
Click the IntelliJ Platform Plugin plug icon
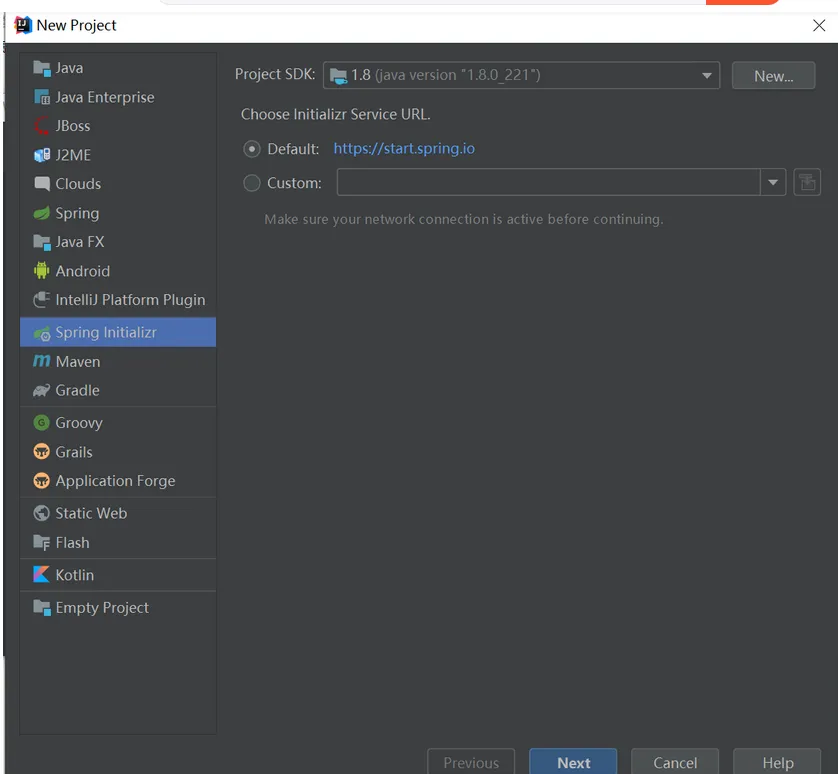click(42, 299)
